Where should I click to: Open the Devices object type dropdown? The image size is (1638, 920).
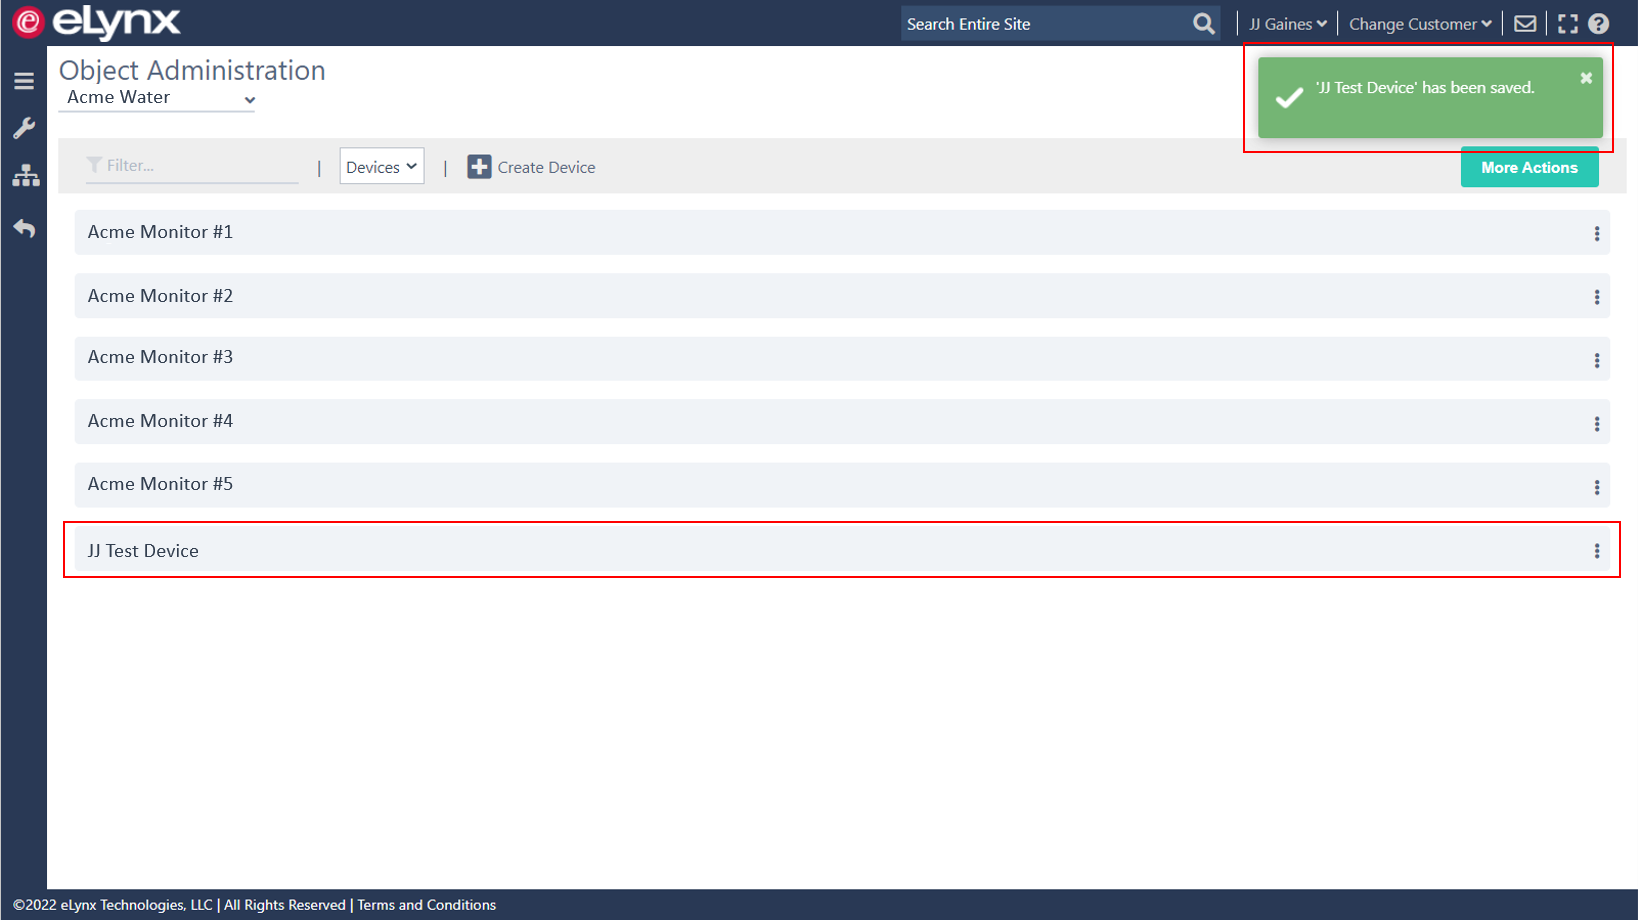pos(382,166)
